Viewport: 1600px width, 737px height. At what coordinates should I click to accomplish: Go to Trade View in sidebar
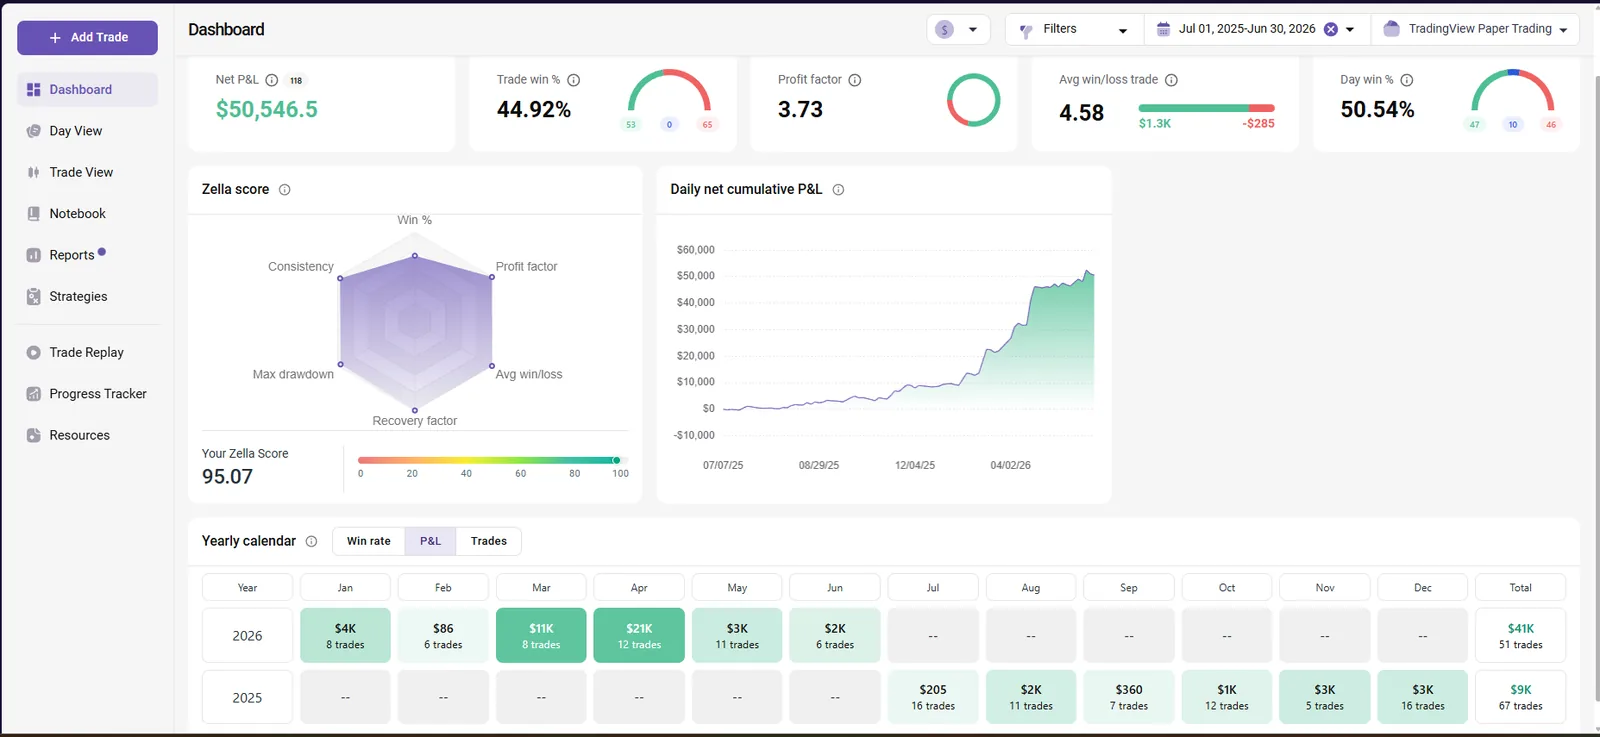pos(87,172)
